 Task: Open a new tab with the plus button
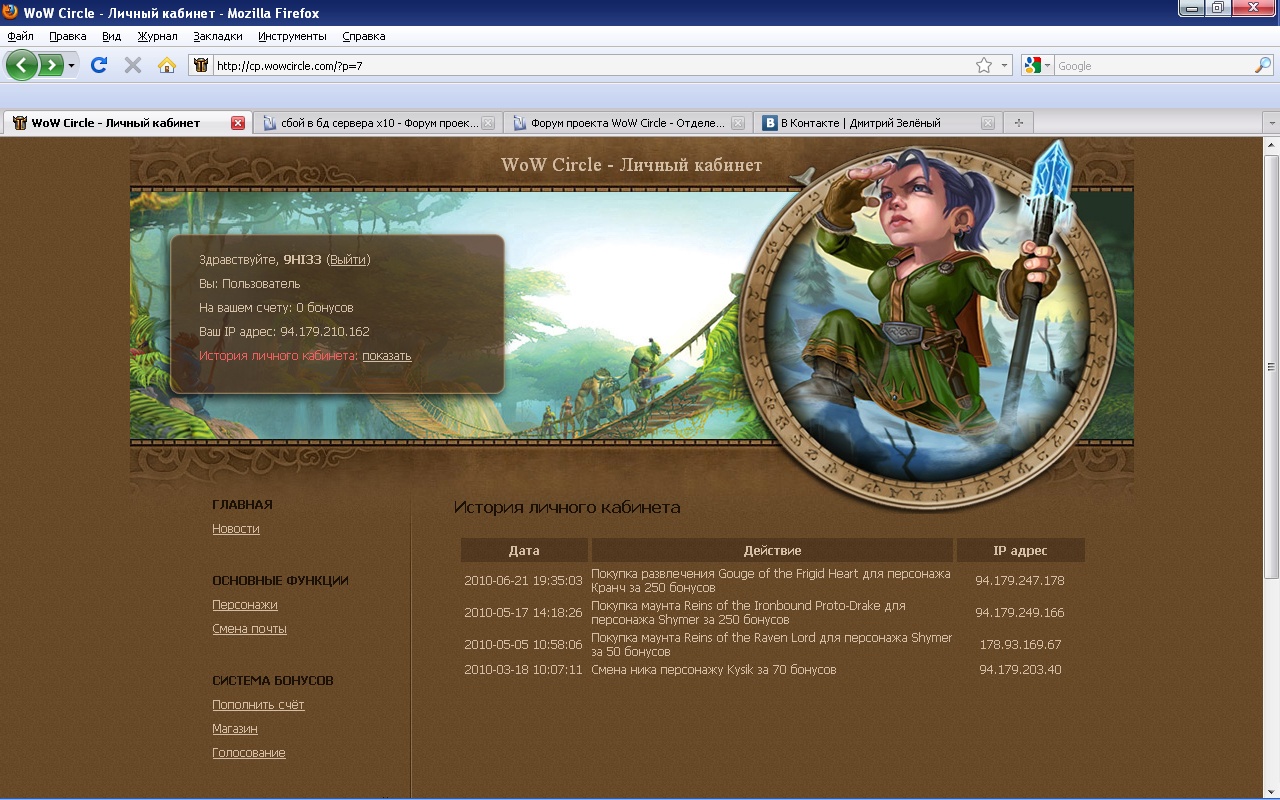coord(1019,123)
